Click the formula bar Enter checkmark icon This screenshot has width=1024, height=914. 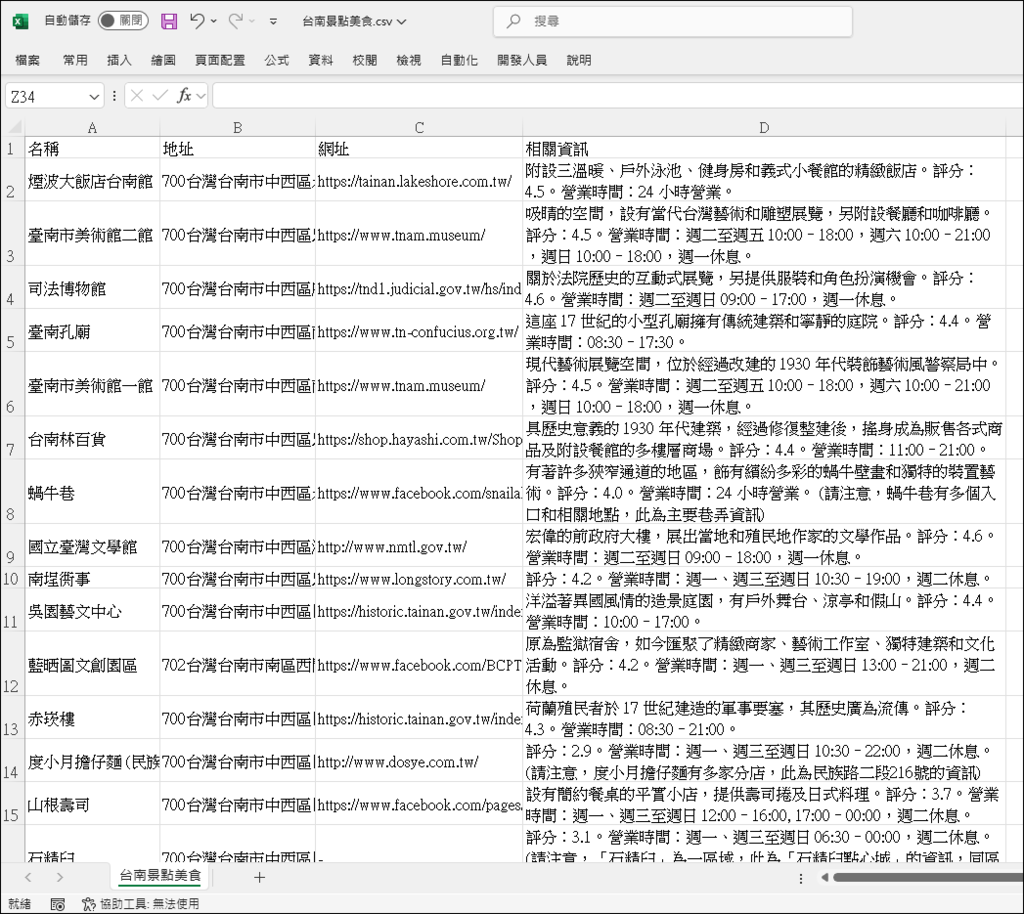(160, 97)
